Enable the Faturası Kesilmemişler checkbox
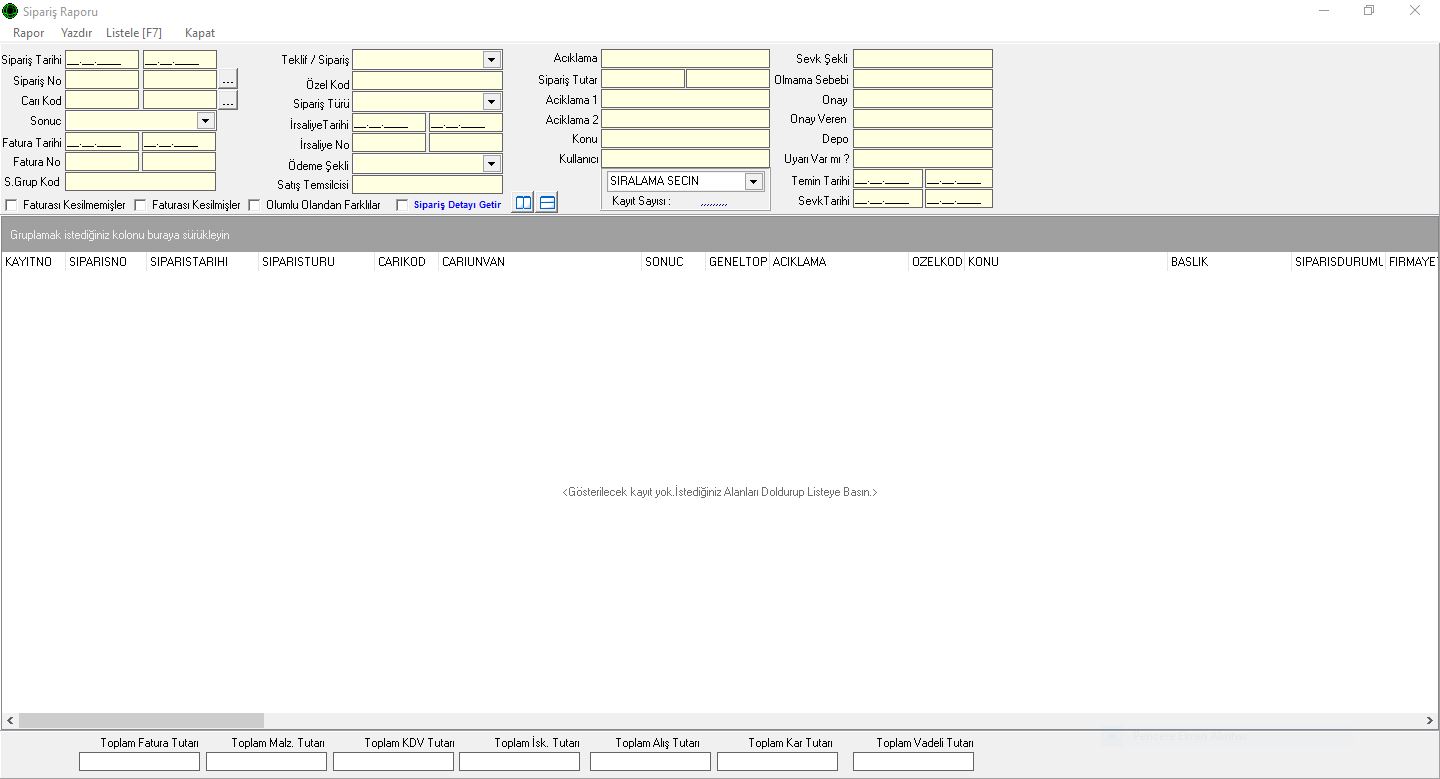 (x=12, y=205)
